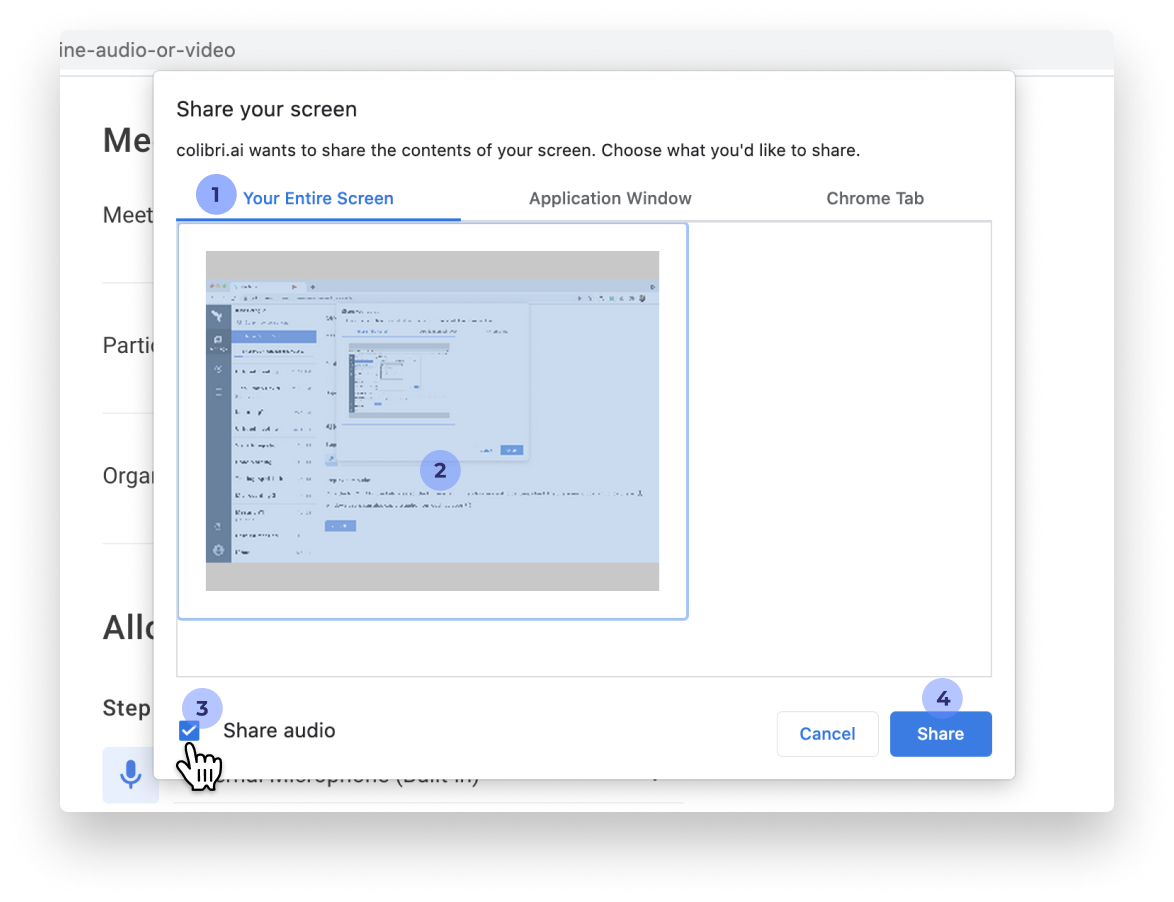1174x902 pixels.
Task: Click the Share audio label text
Action: click(279, 731)
